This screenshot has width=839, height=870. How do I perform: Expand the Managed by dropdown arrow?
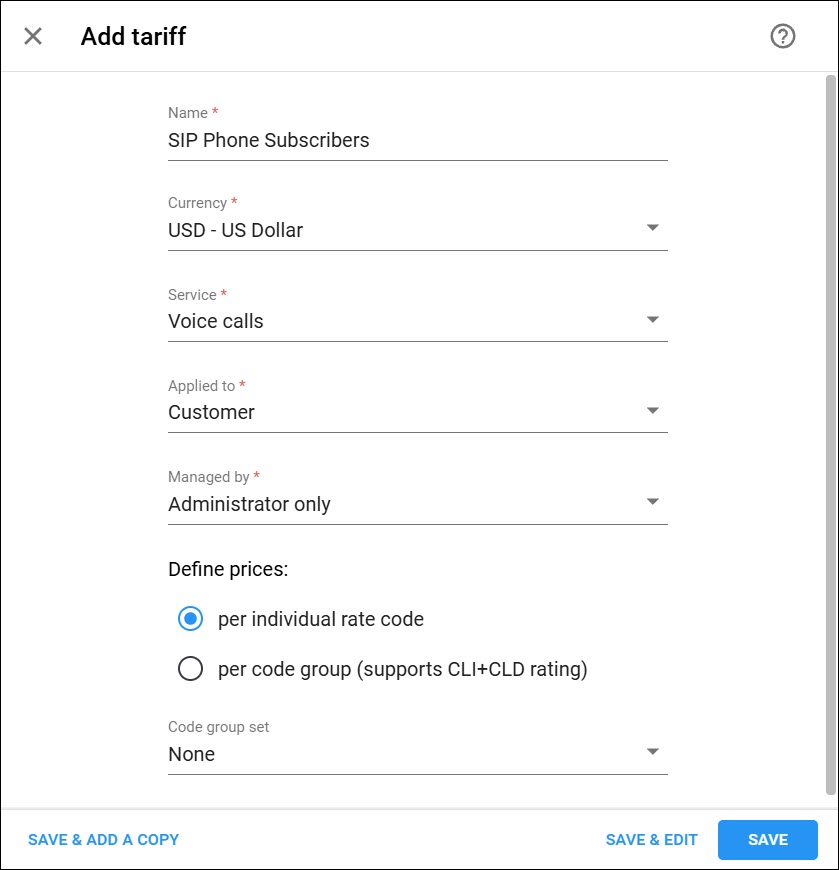653,502
